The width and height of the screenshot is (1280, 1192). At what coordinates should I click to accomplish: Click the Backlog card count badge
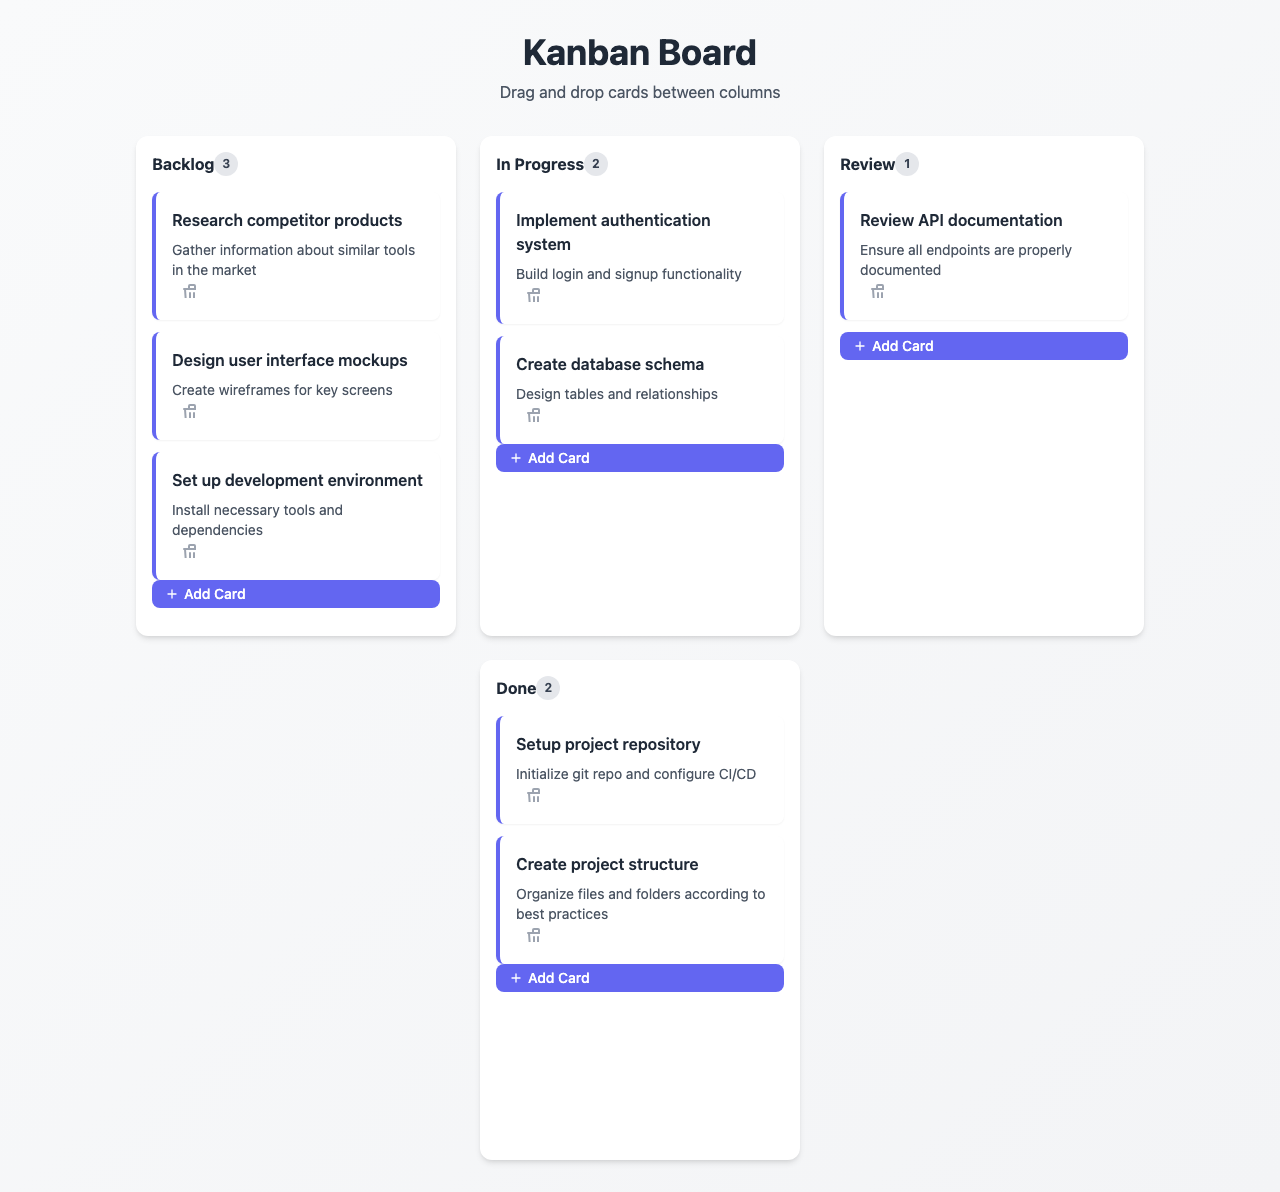227,164
